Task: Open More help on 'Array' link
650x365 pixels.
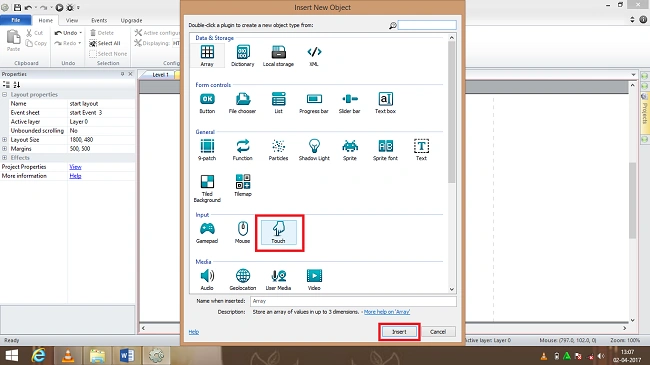Action: 387,312
